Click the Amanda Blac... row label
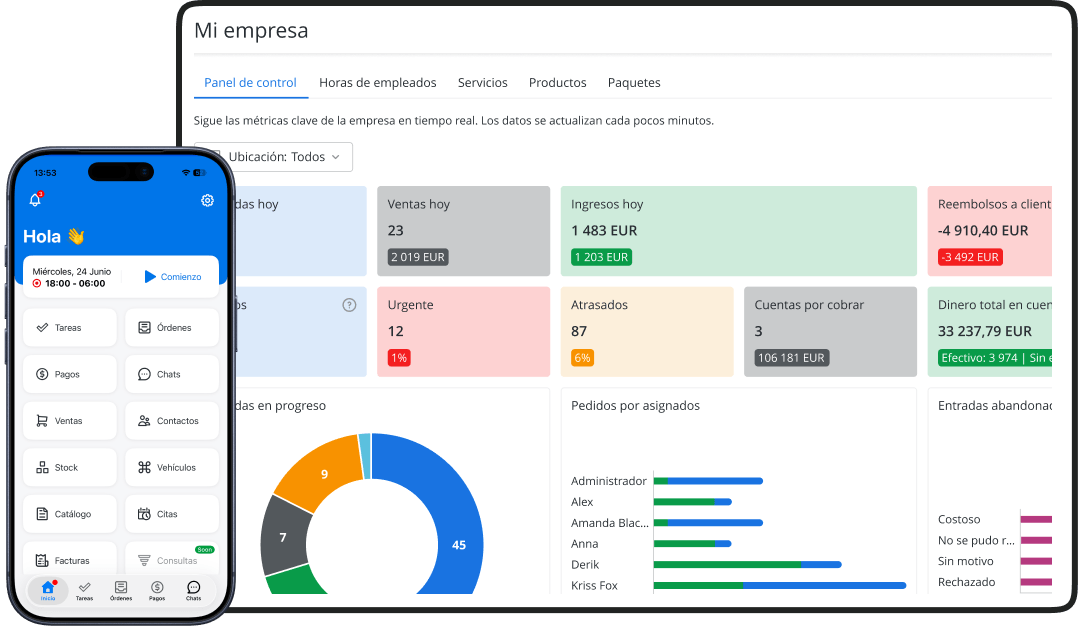Viewport: 1078px width, 630px height. [610, 523]
